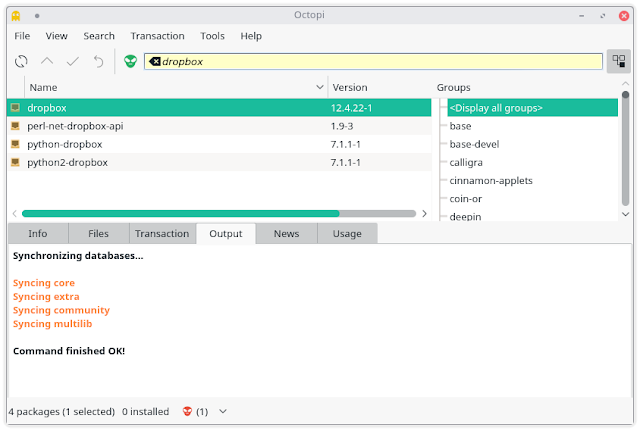This screenshot has height=431, width=640.
Task: Click the groups list up scroll arrow
Action: click(x=625, y=83)
